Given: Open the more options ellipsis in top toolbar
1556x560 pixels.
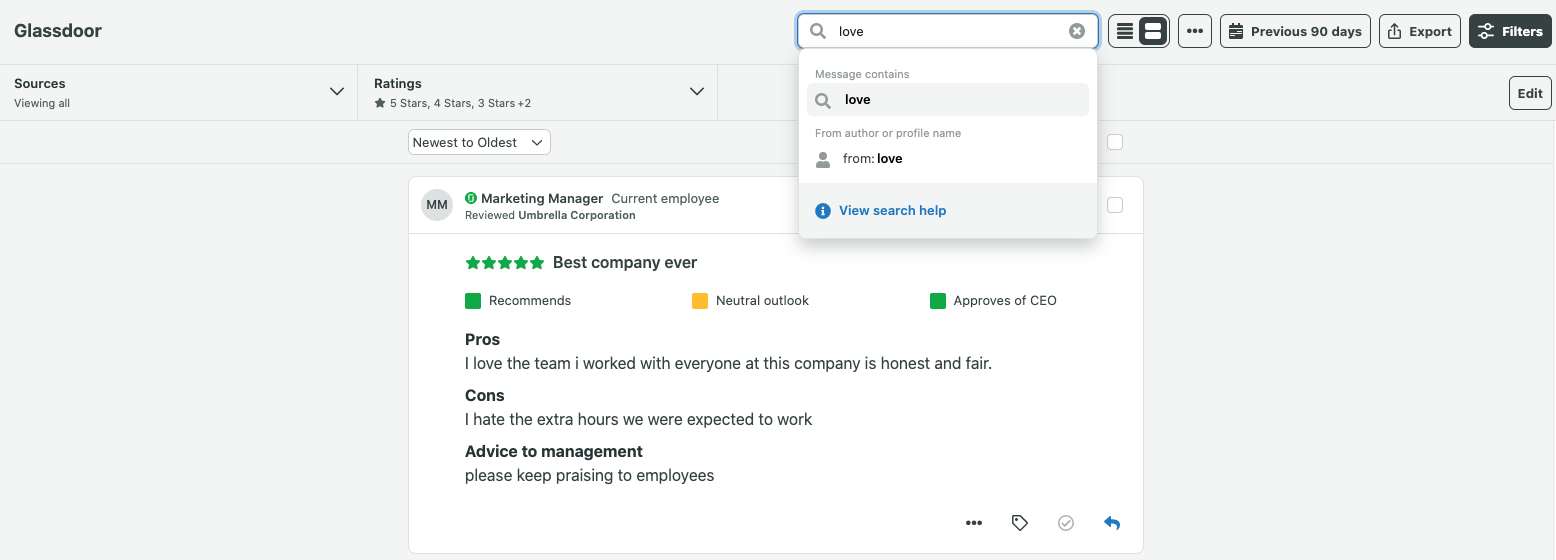Looking at the screenshot, I should [x=1194, y=31].
